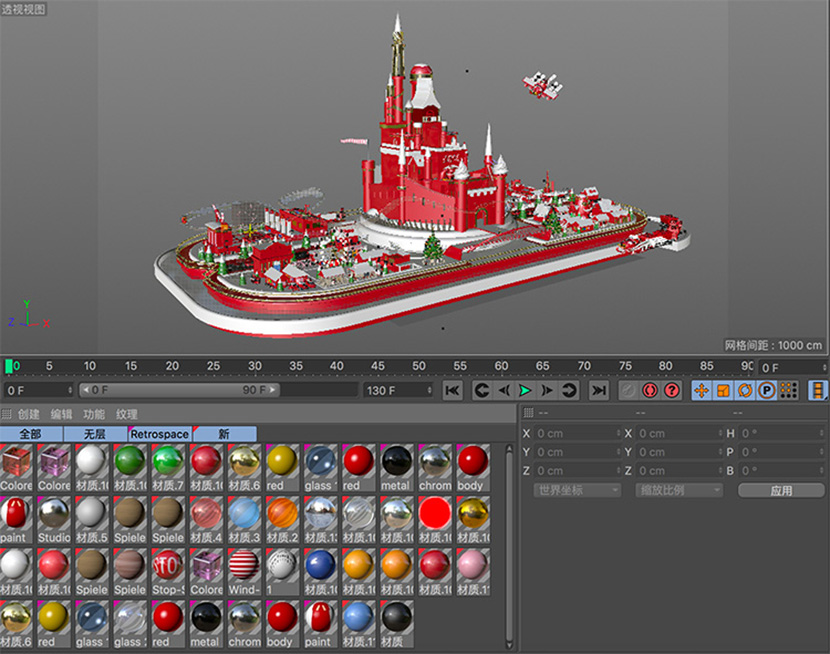
Task: Toggle the greyed autokeying icon
Action: pyautogui.click(x=628, y=390)
